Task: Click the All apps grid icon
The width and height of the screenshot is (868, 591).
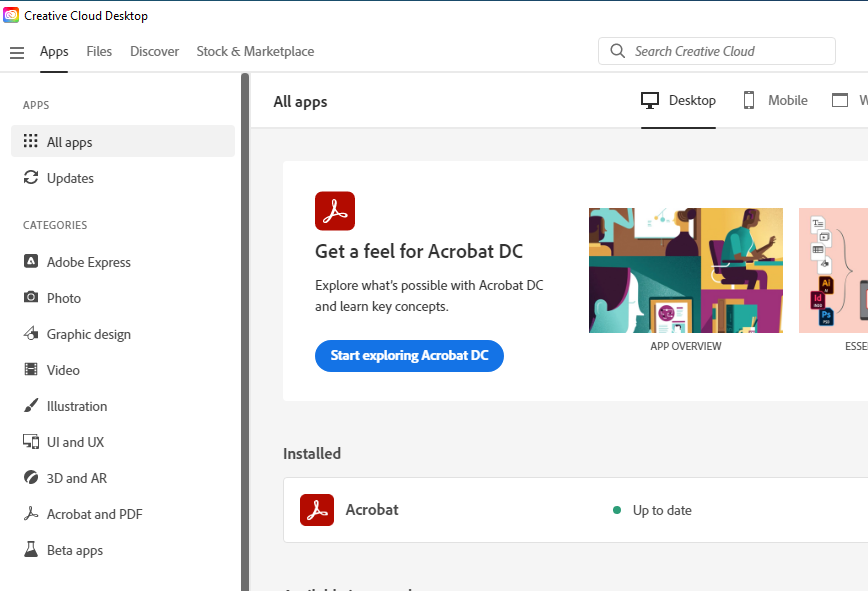Action: coord(30,142)
